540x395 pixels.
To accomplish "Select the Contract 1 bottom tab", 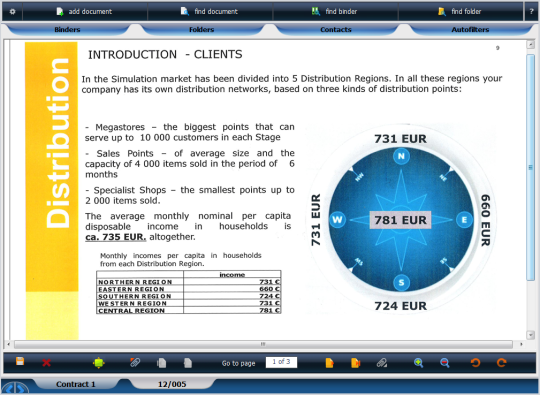I will point(76,384).
